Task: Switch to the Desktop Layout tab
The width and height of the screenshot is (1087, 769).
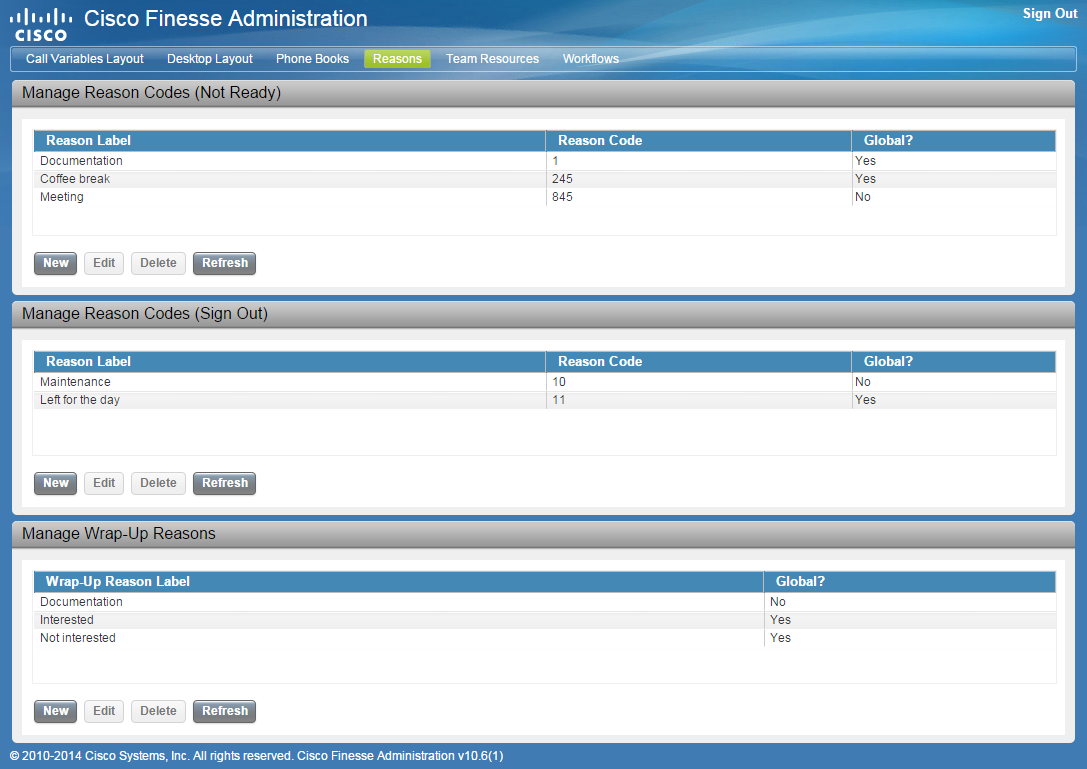Action: point(209,59)
